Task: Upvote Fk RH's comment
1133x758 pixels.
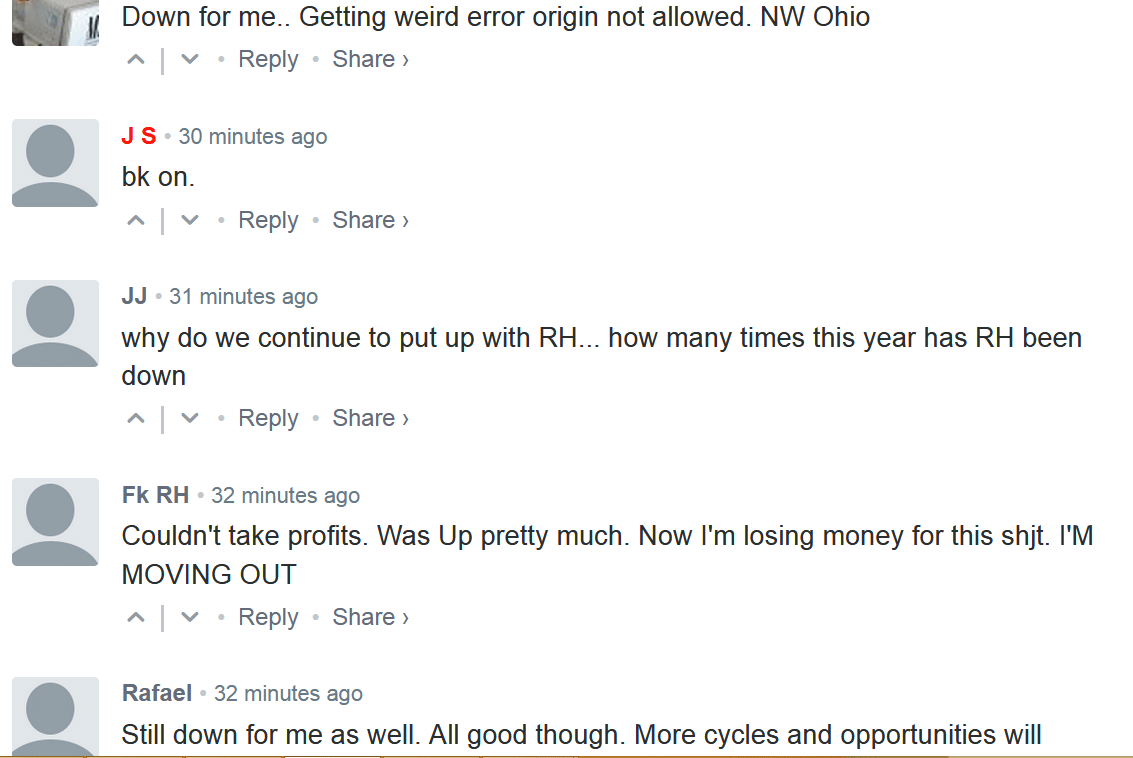Action: (x=136, y=618)
